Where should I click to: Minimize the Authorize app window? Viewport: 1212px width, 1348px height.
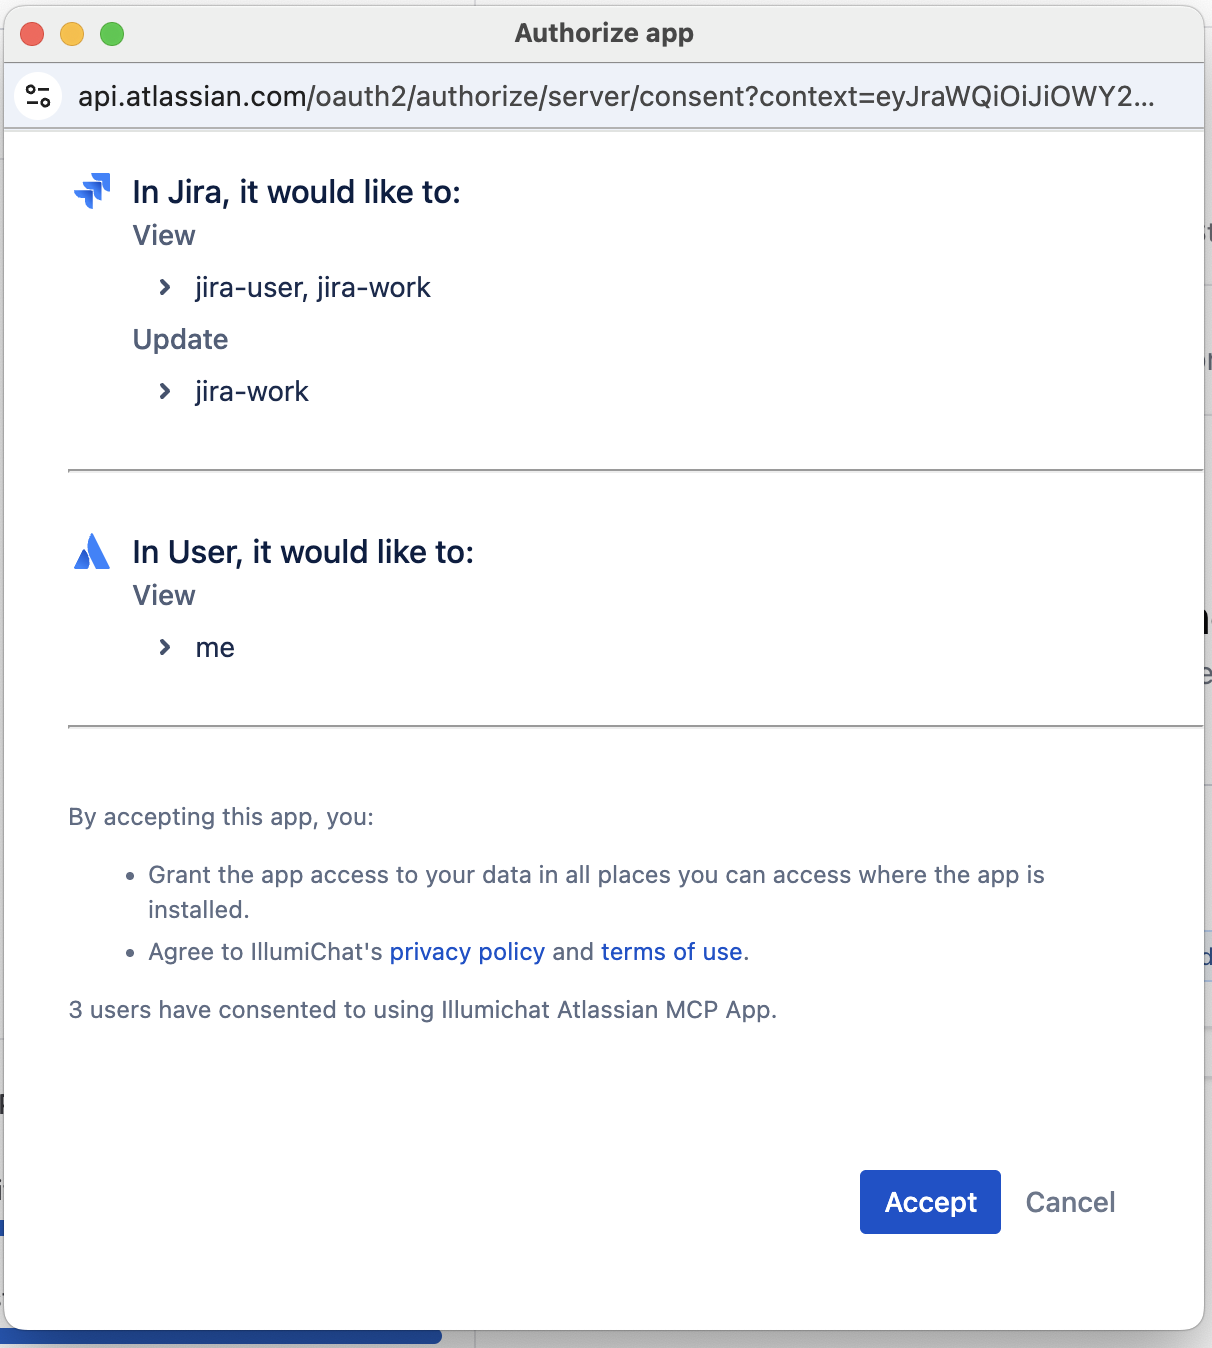click(x=71, y=33)
